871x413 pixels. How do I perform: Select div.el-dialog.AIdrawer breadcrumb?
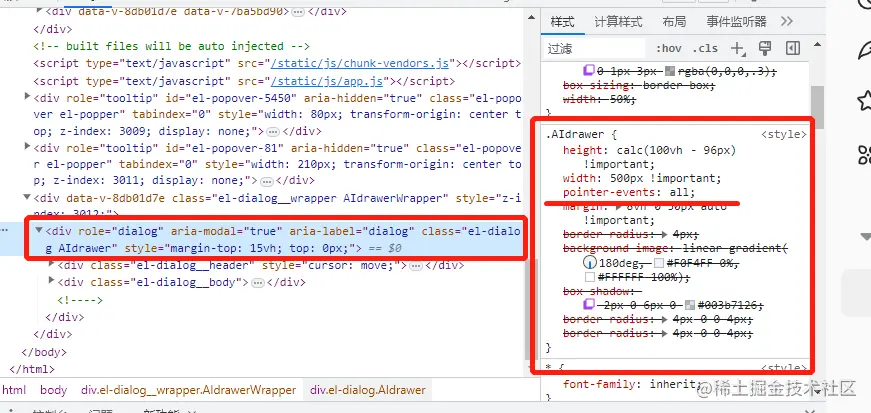coord(368,390)
